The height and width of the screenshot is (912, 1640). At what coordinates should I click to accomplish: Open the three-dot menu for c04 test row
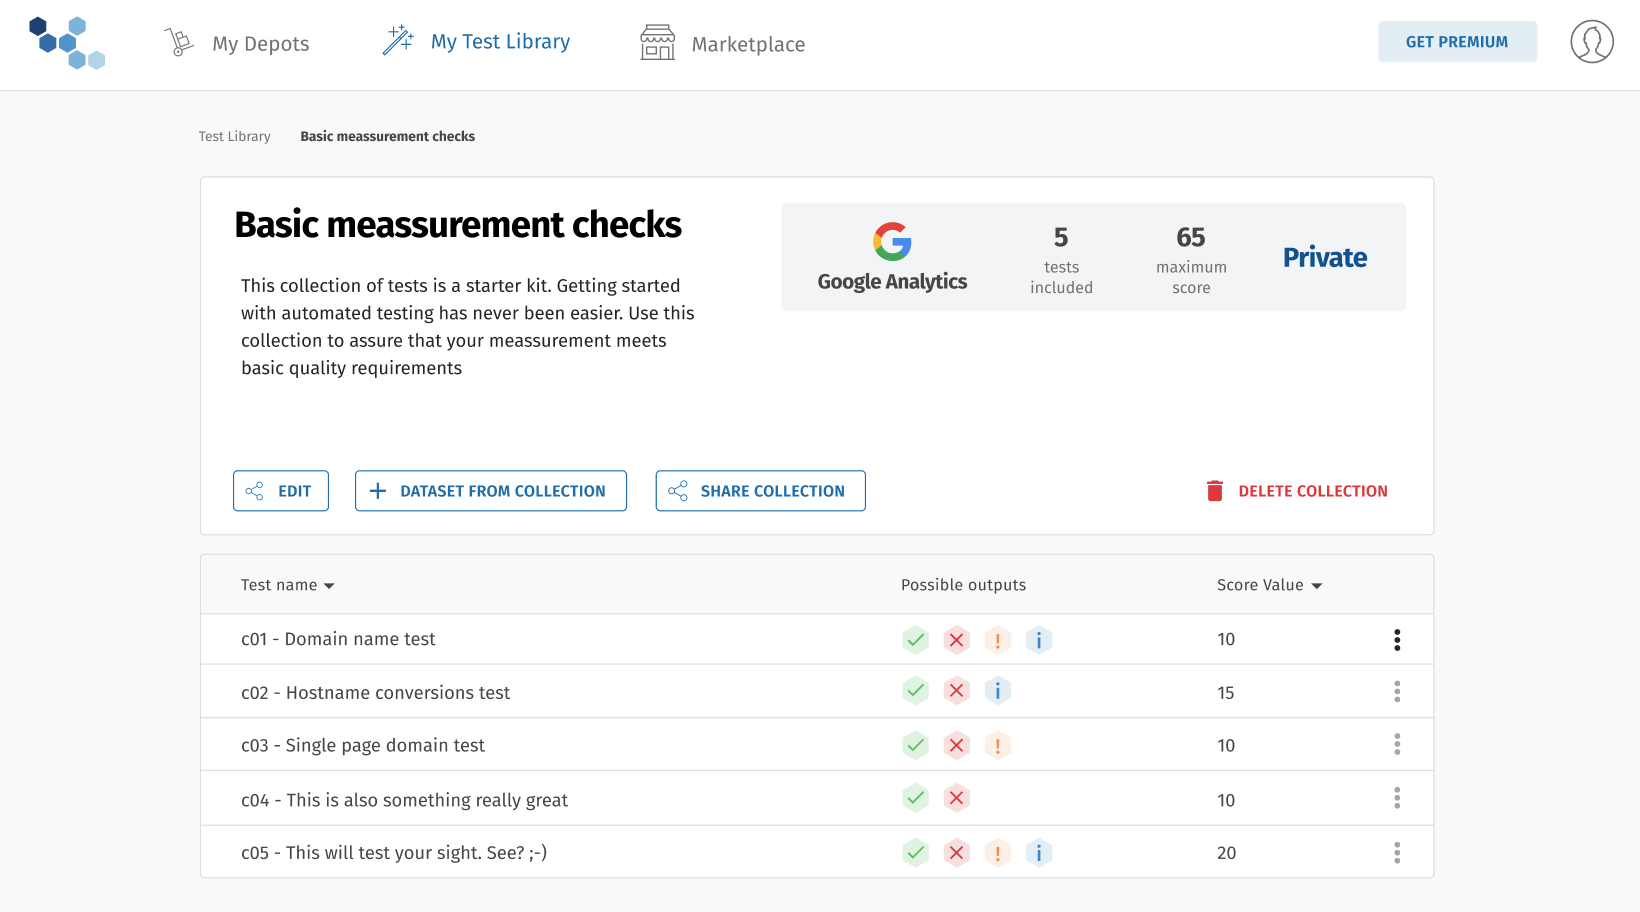(x=1397, y=798)
